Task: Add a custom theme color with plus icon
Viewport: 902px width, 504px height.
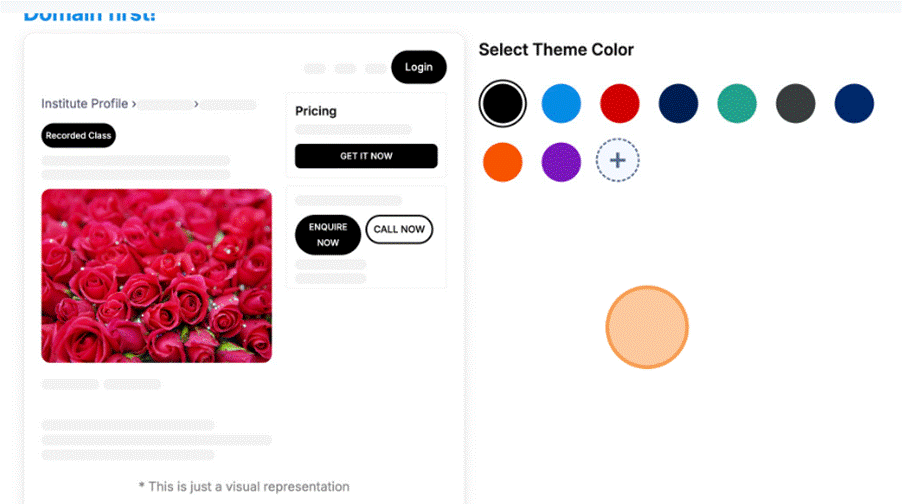Action: 618,160
